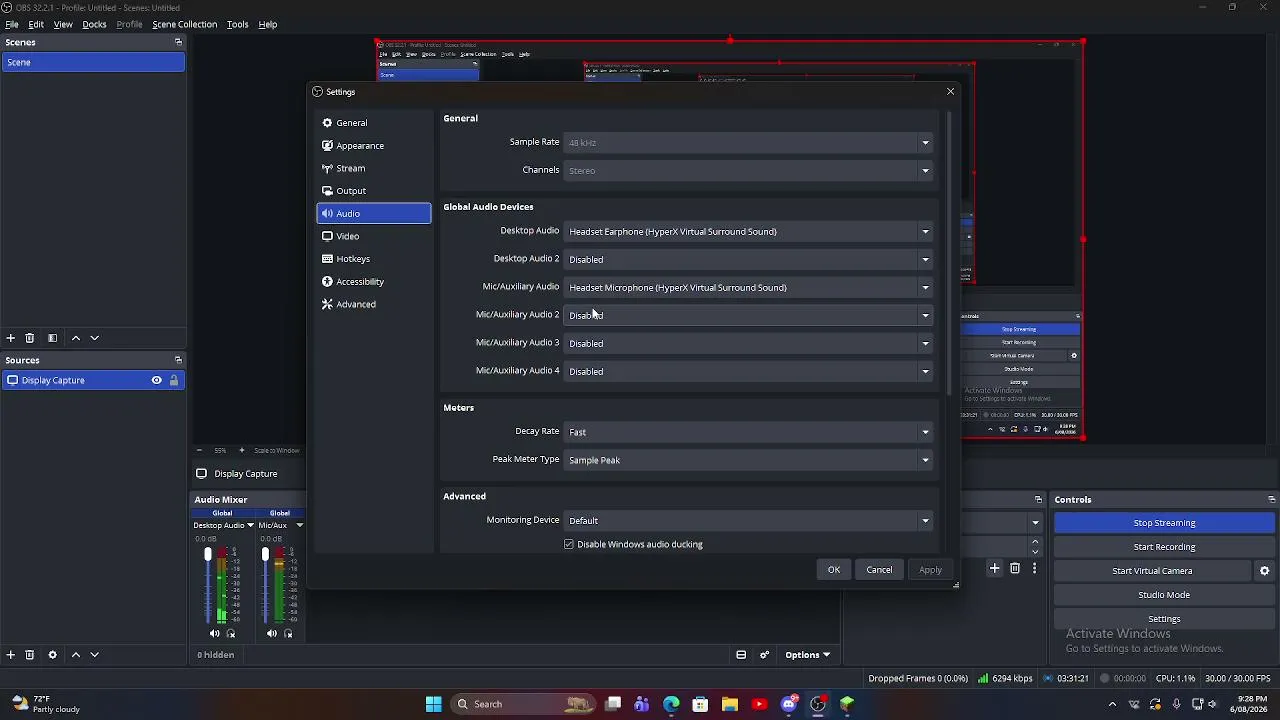Viewport: 1280px width, 720px height.
Task: Zoom in on the preview with plus
Action: [x=241, y=450]
